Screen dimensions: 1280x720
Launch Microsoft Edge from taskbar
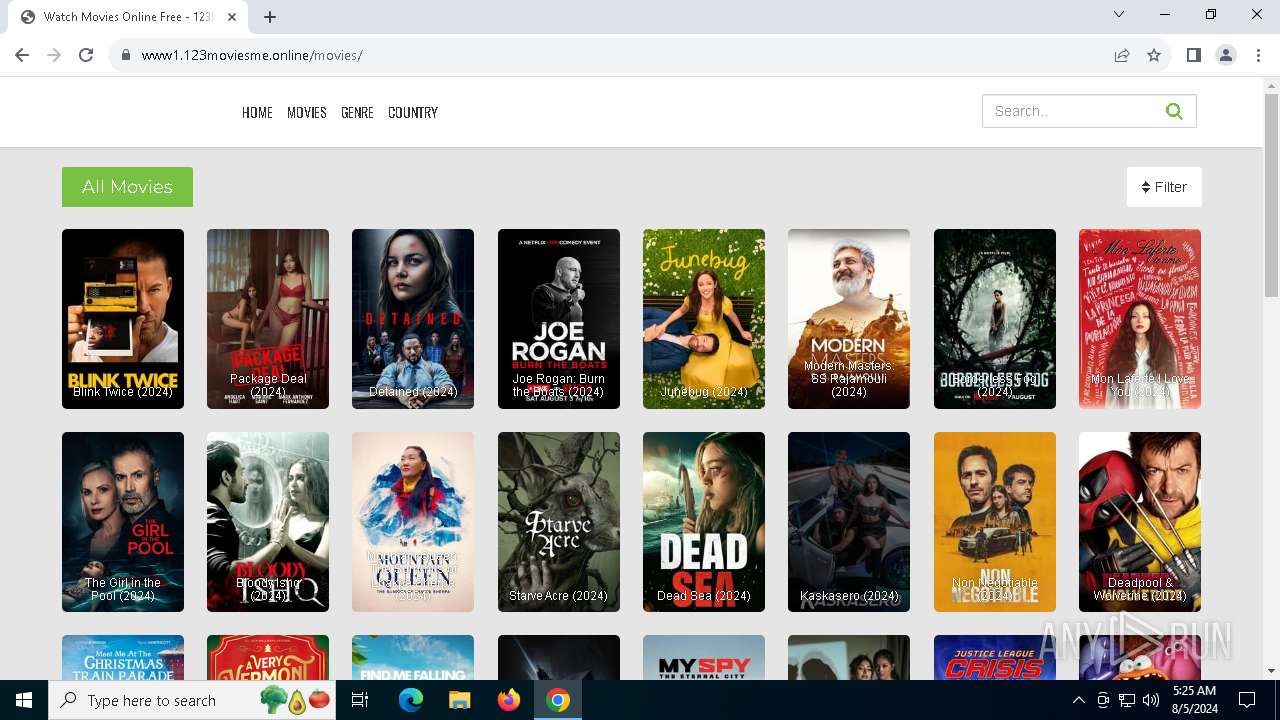pos(411,700)
